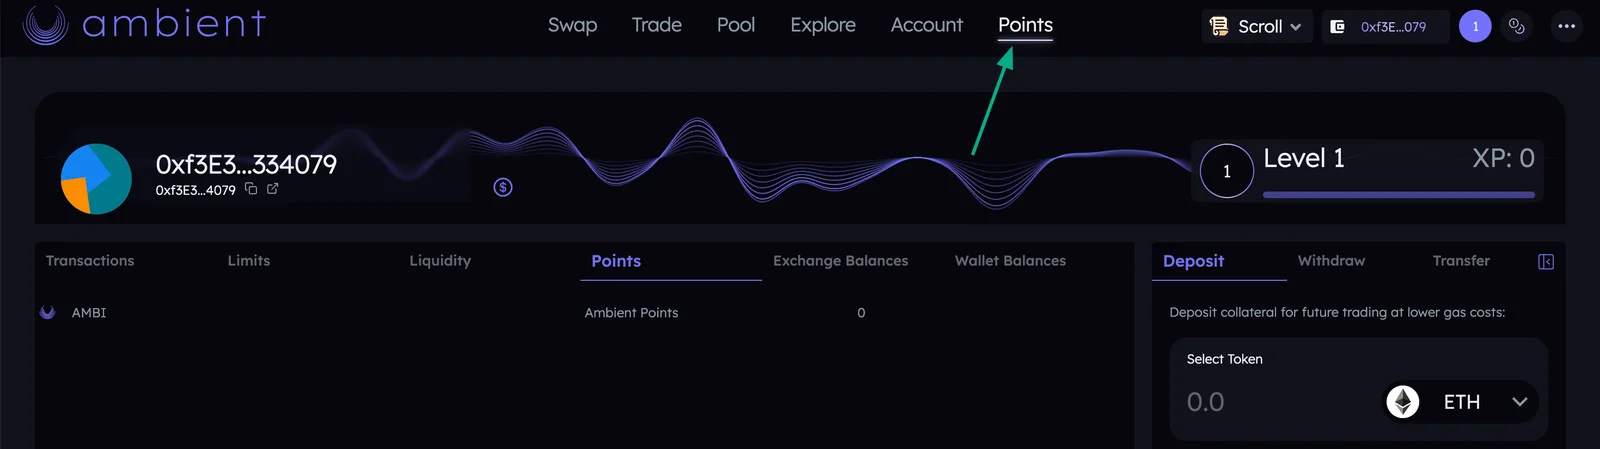Click the Scroll network icon

pyautogui.click(x=1219, y=26)
